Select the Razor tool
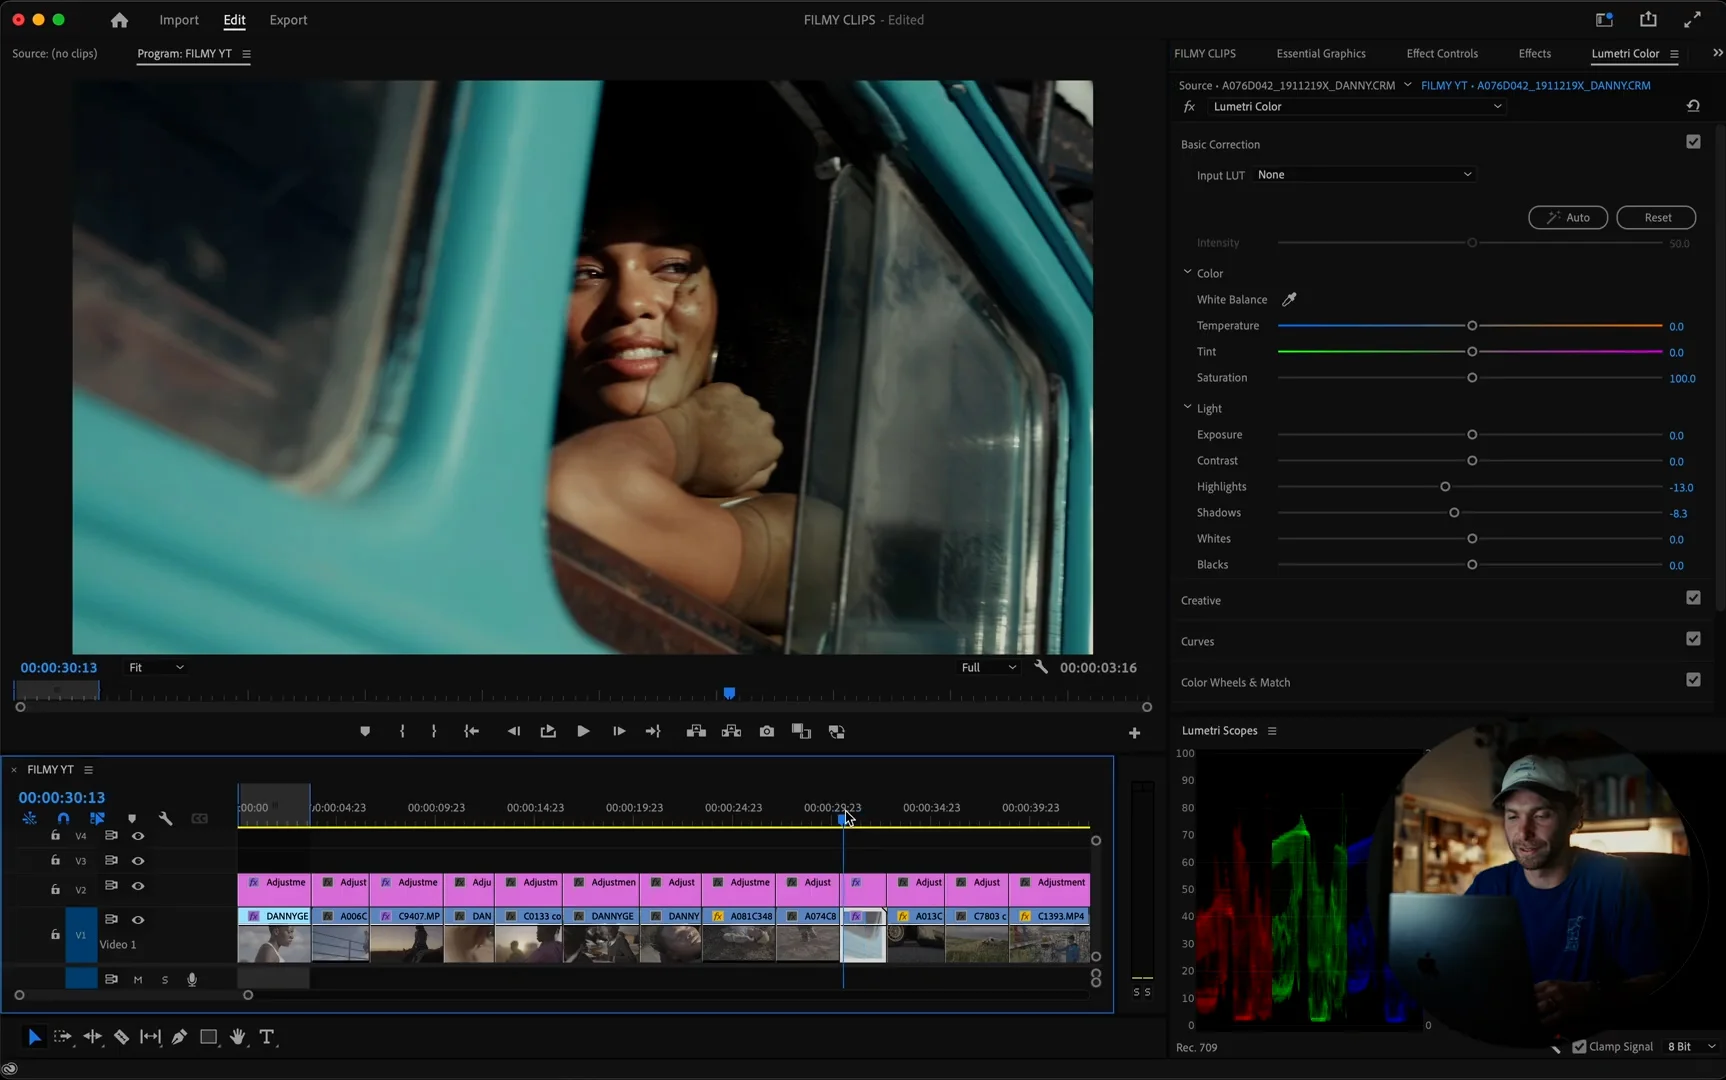This screenshot has height=1080, width=1726. pos(121,1037)
